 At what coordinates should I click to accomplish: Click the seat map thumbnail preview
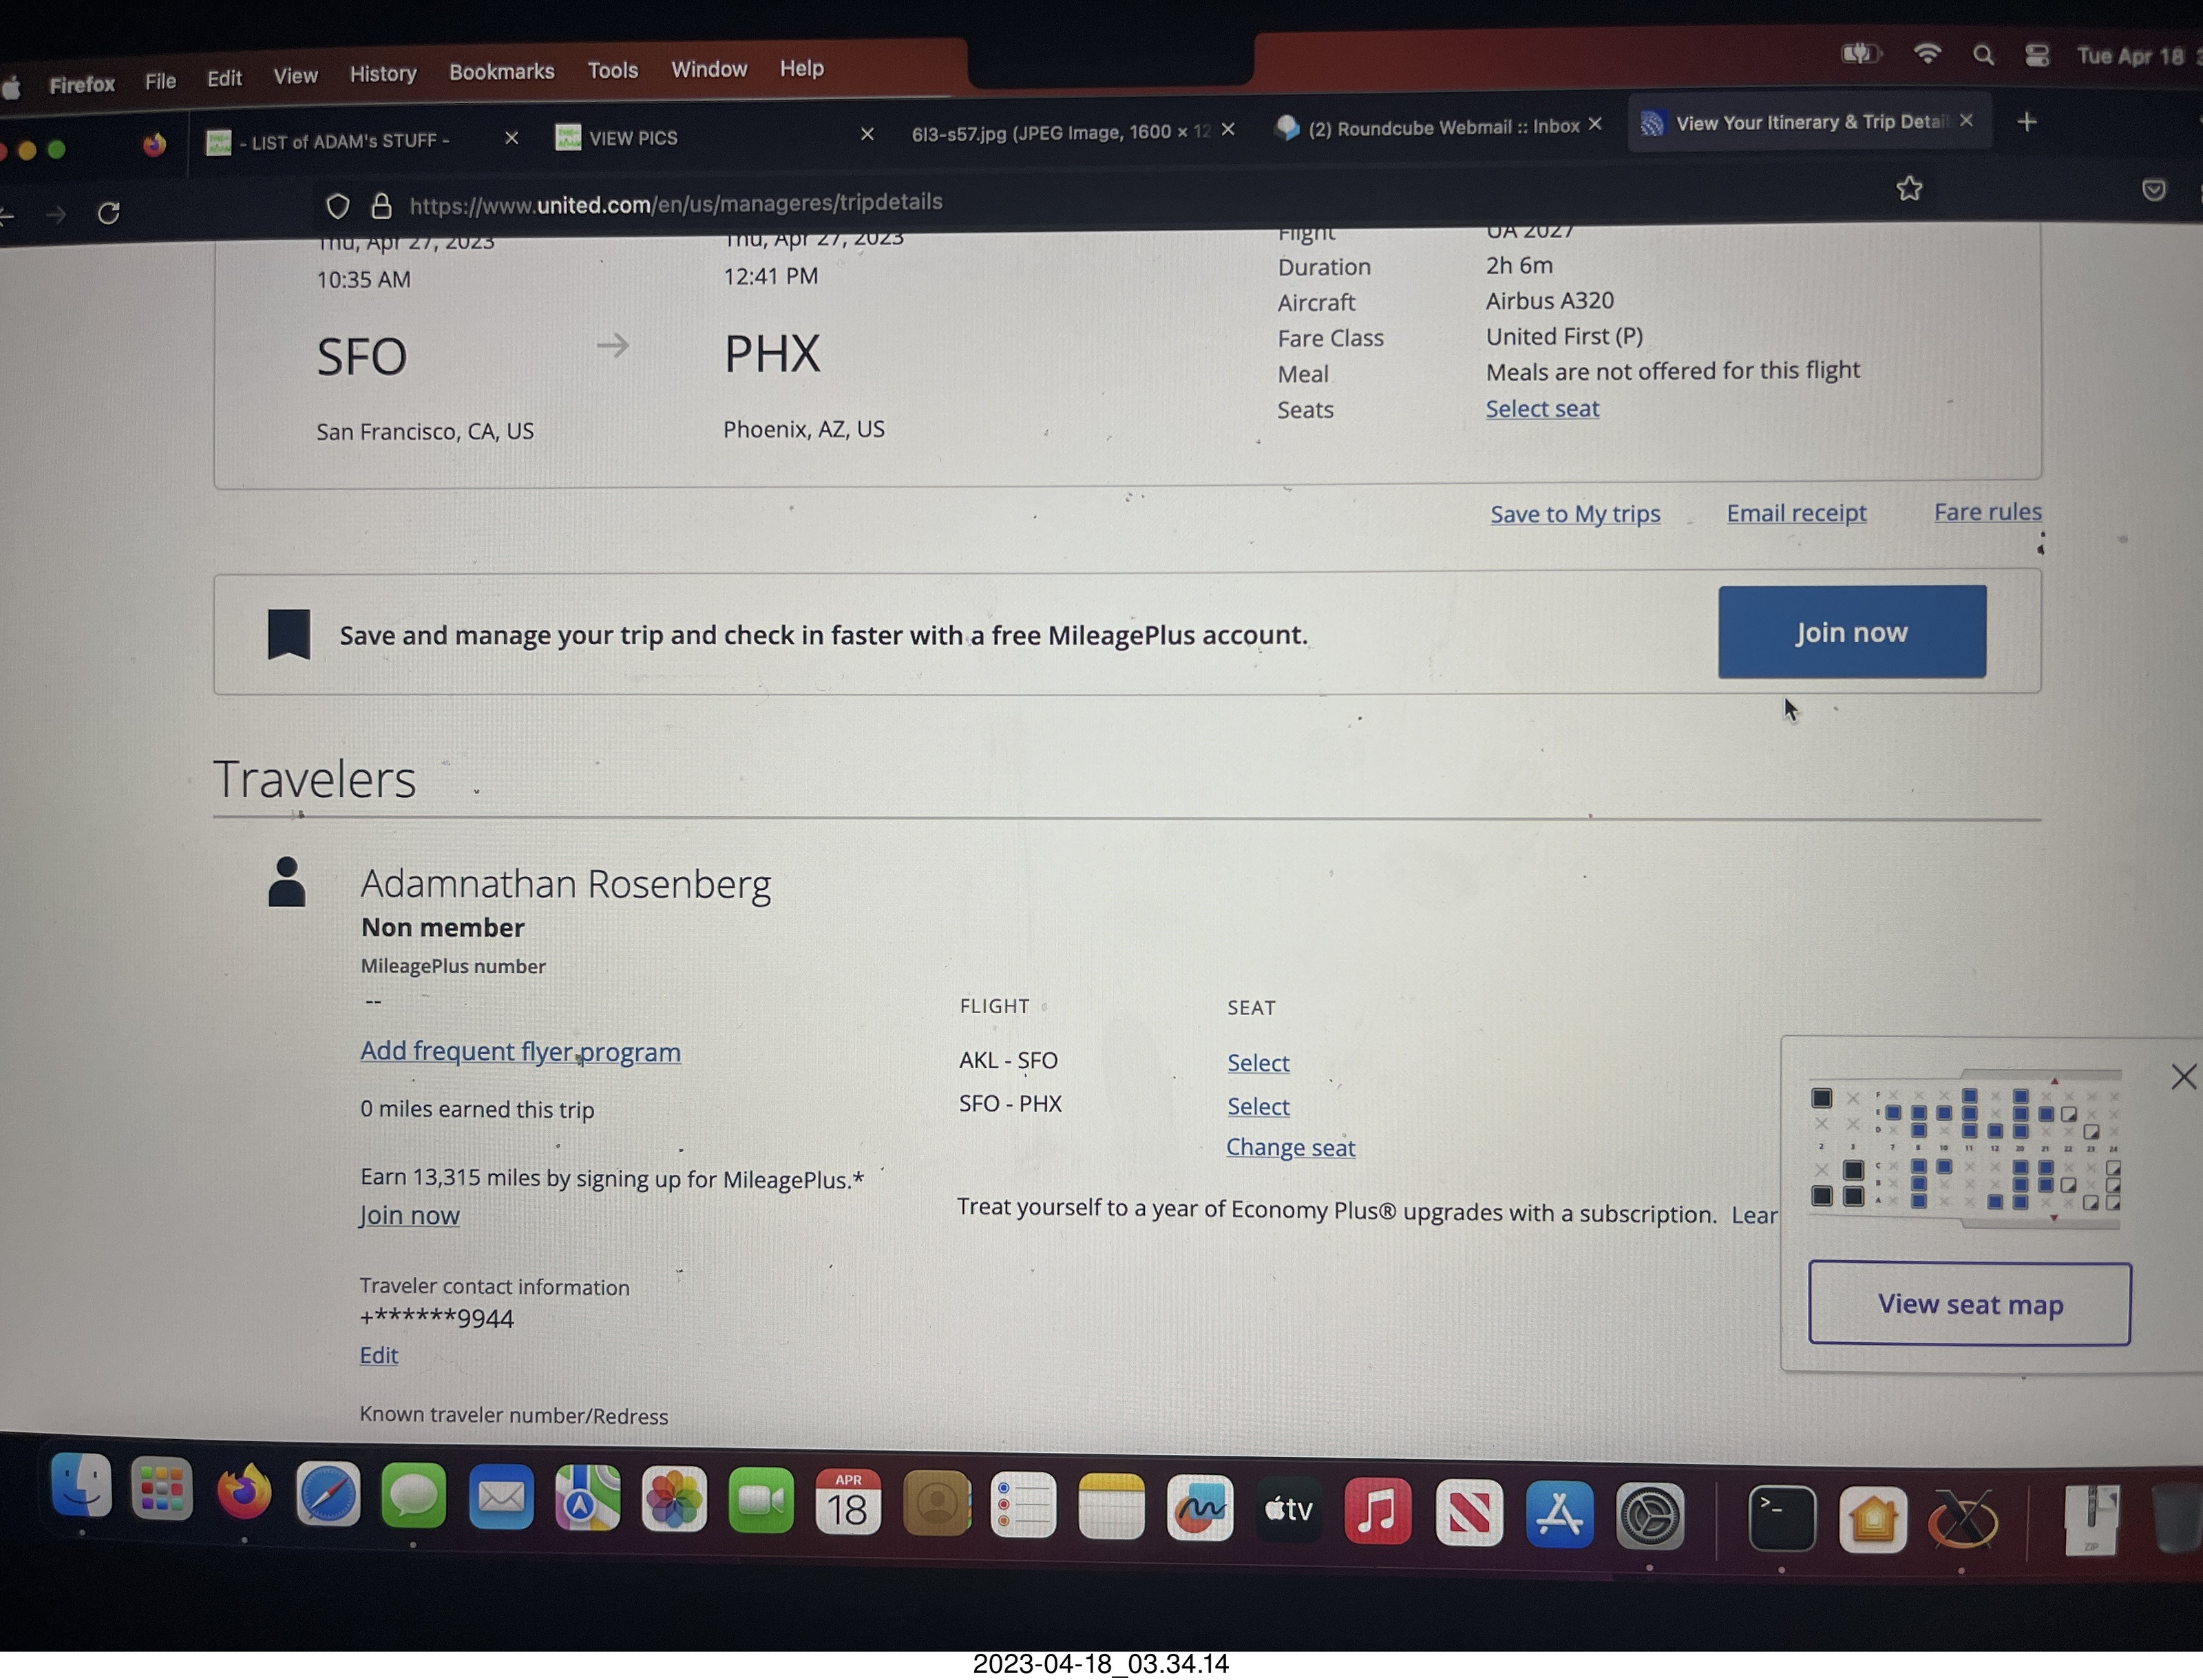click(x=1965, y=1150)
